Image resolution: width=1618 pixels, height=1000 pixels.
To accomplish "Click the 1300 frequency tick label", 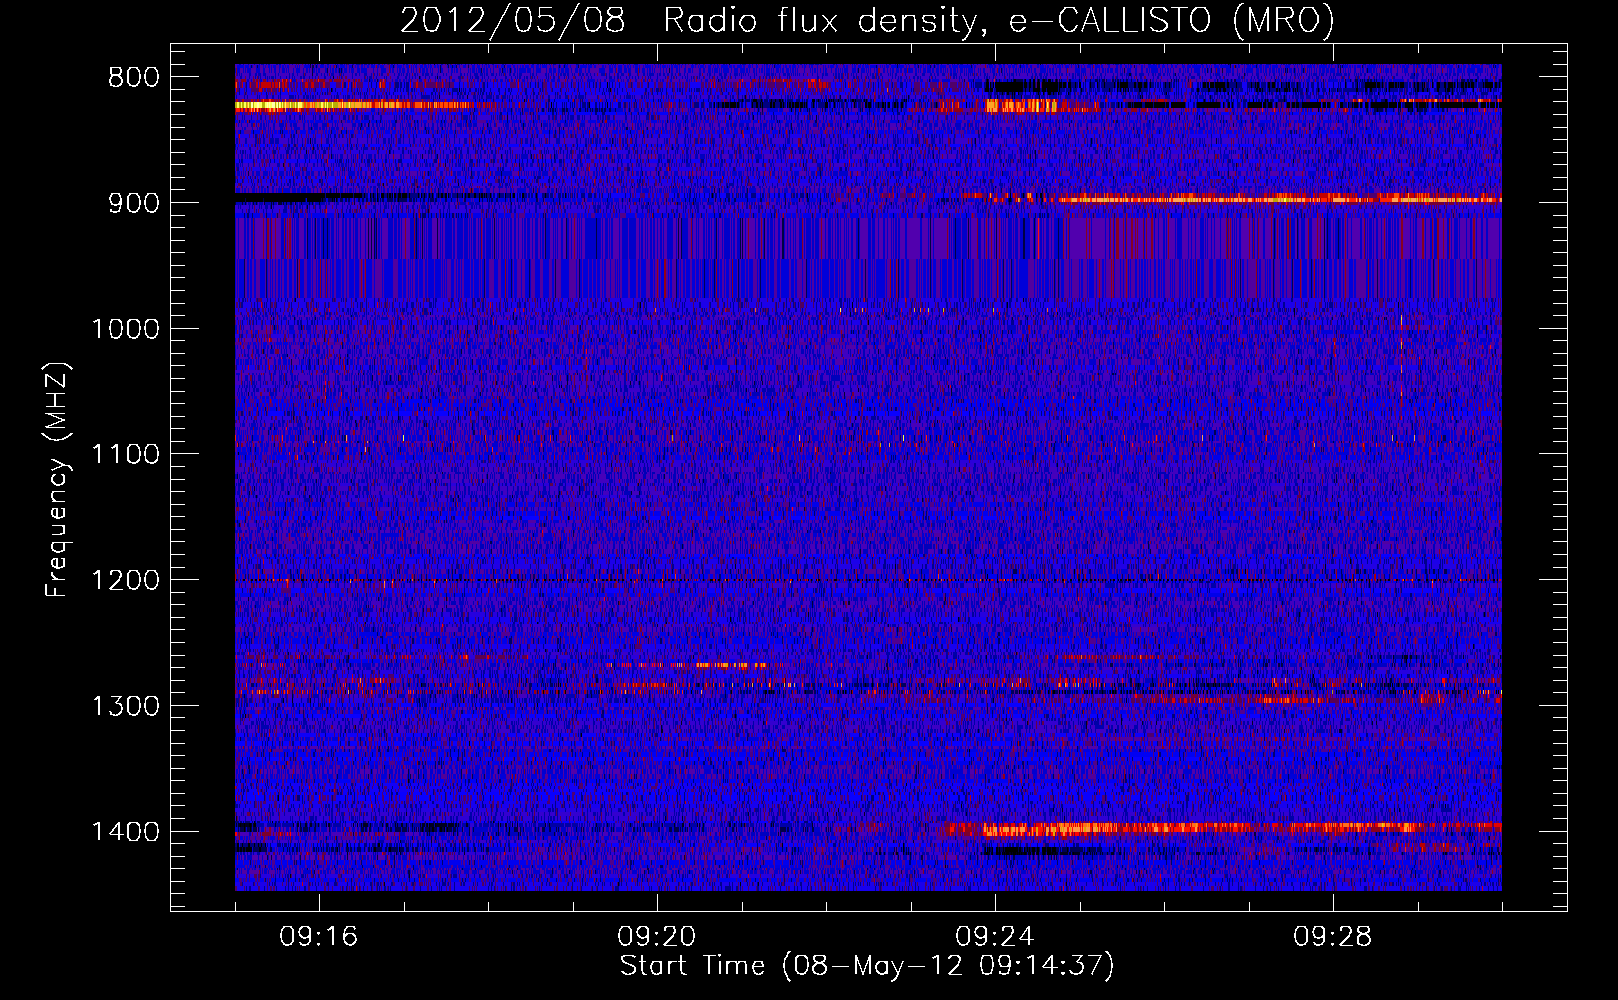I will tap(125, 707).
